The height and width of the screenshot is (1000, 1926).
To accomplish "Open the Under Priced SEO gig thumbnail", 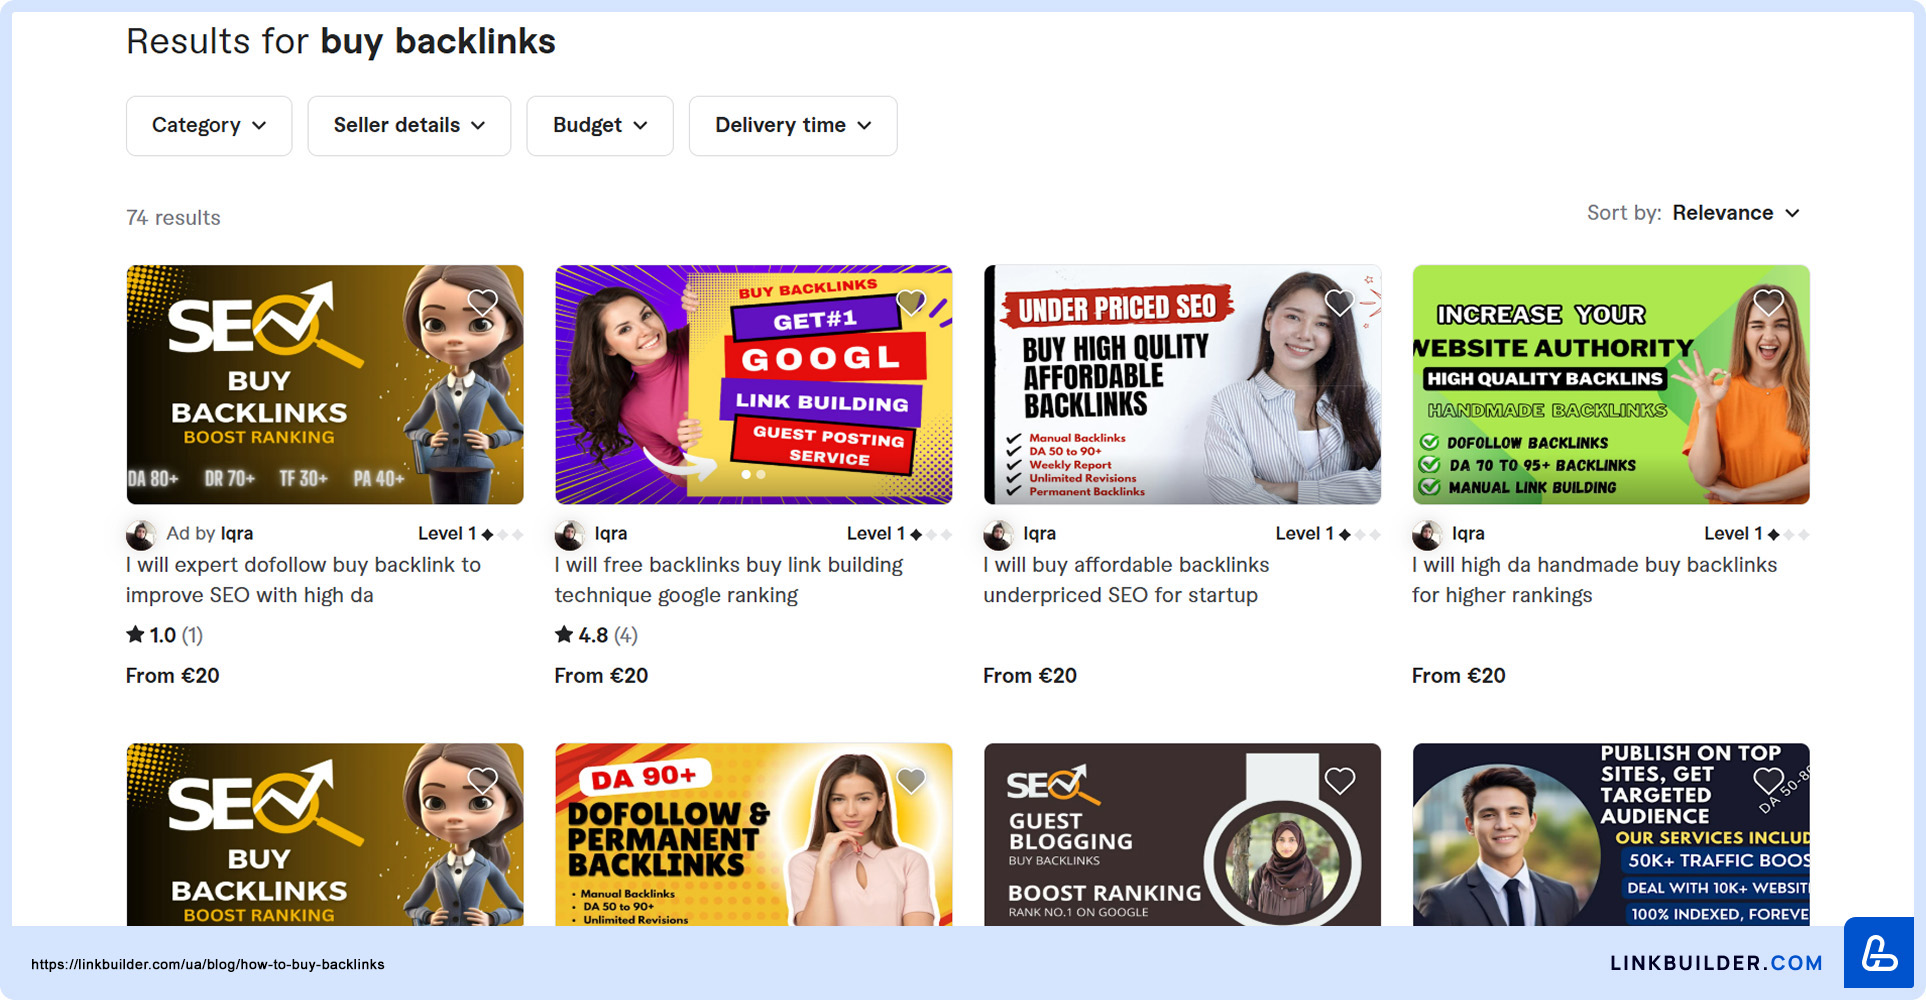I will (1182, 384).
